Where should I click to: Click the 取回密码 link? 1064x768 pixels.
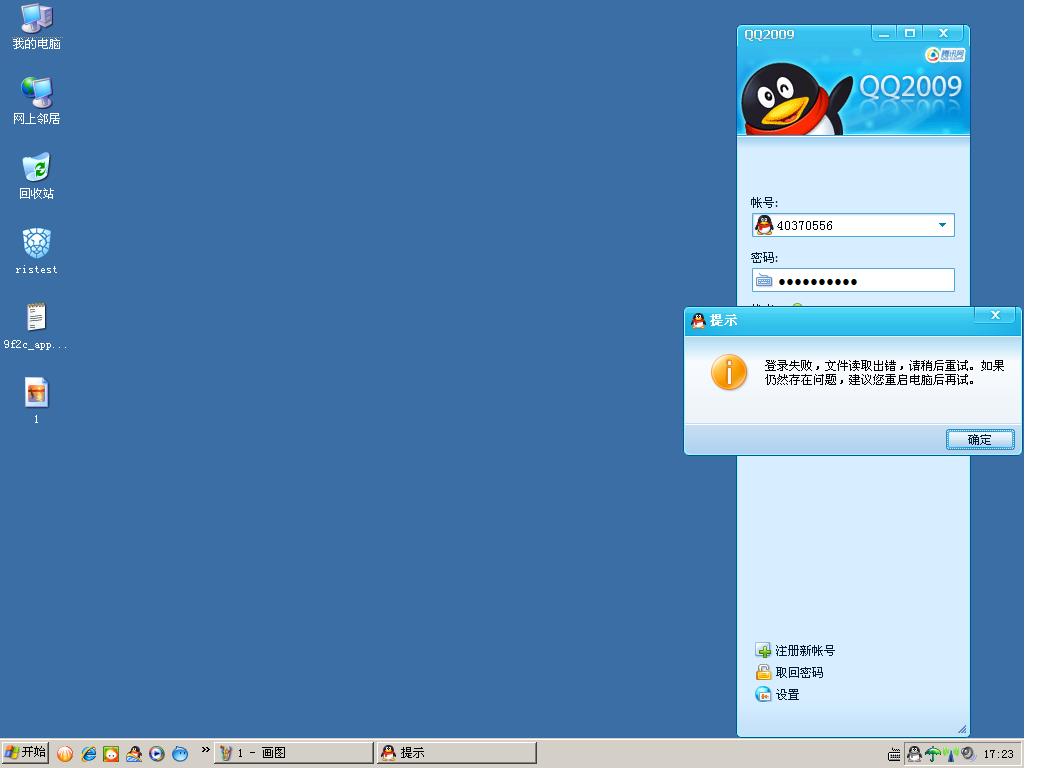tap(799, 672)
